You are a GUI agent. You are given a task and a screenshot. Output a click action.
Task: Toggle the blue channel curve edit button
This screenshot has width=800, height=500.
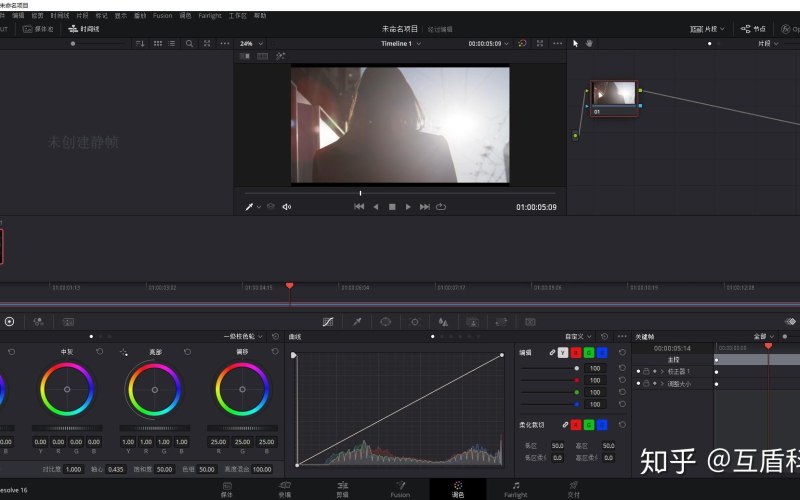coord(602,353)
